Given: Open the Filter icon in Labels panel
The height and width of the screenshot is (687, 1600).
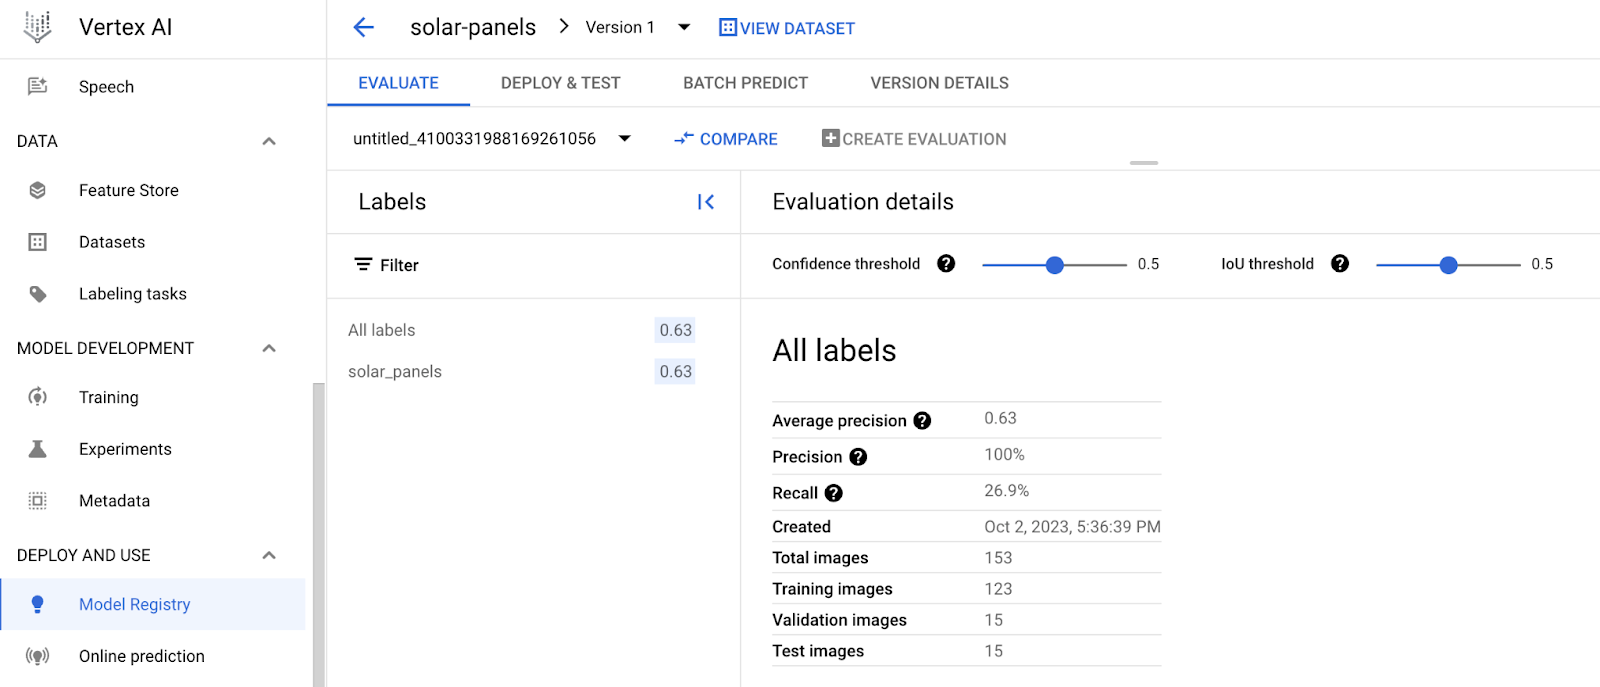Looking at the screenshot, I should click(363, 265).
